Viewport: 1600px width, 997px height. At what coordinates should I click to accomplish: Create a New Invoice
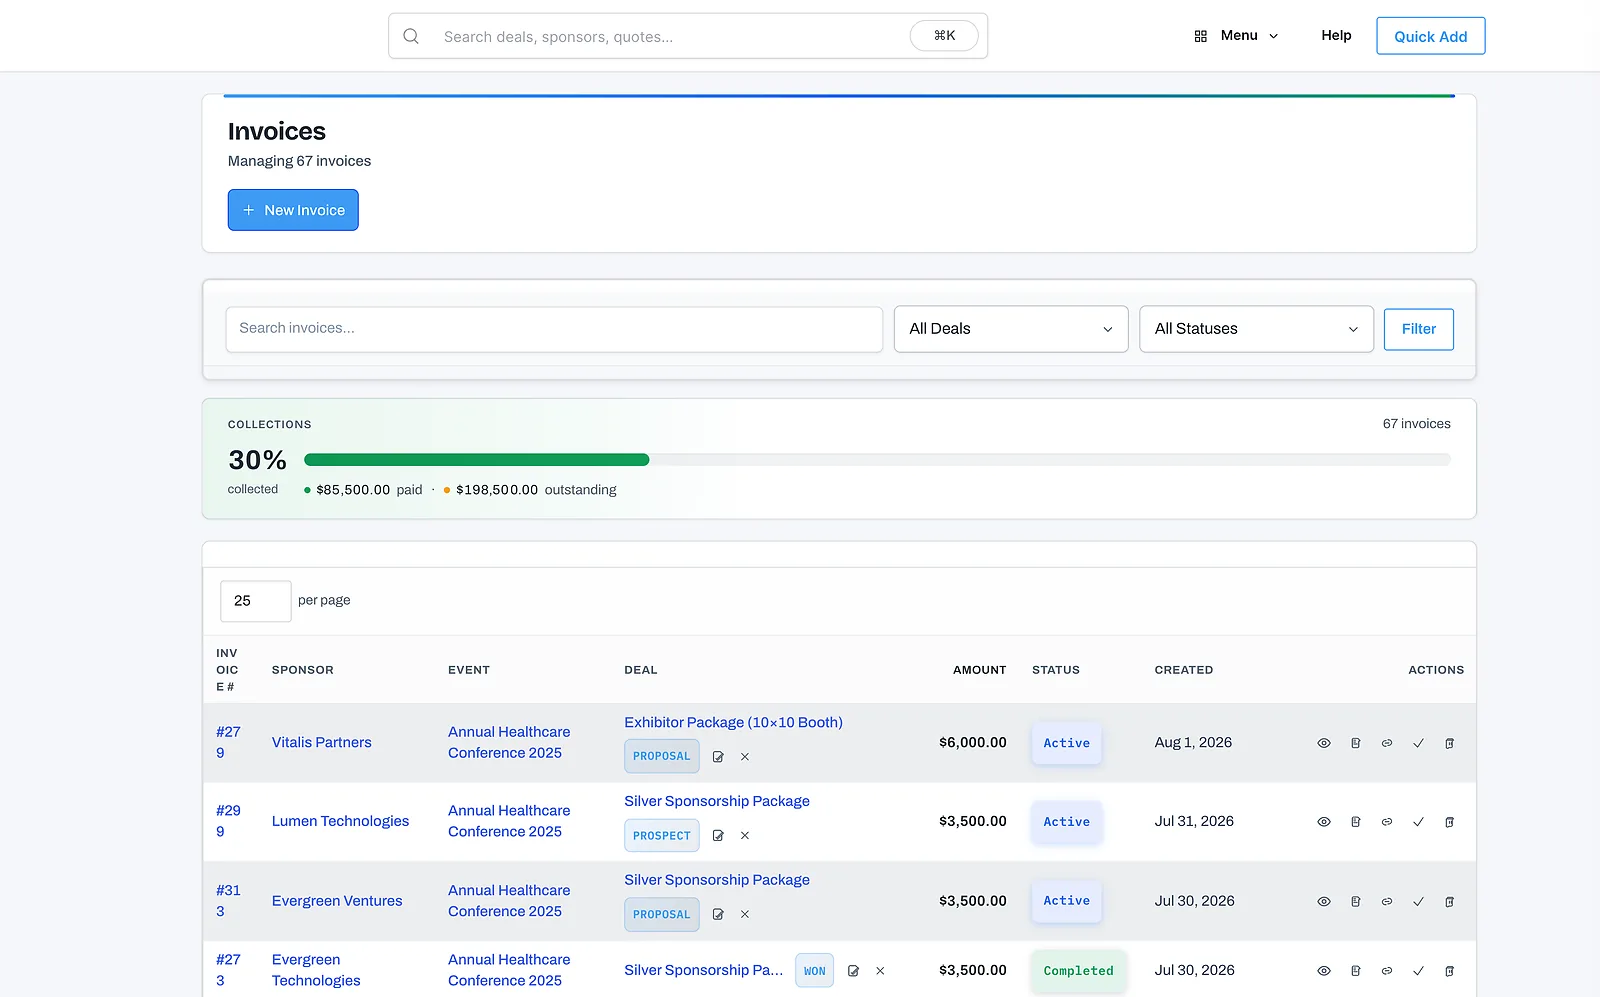point(293,210)
